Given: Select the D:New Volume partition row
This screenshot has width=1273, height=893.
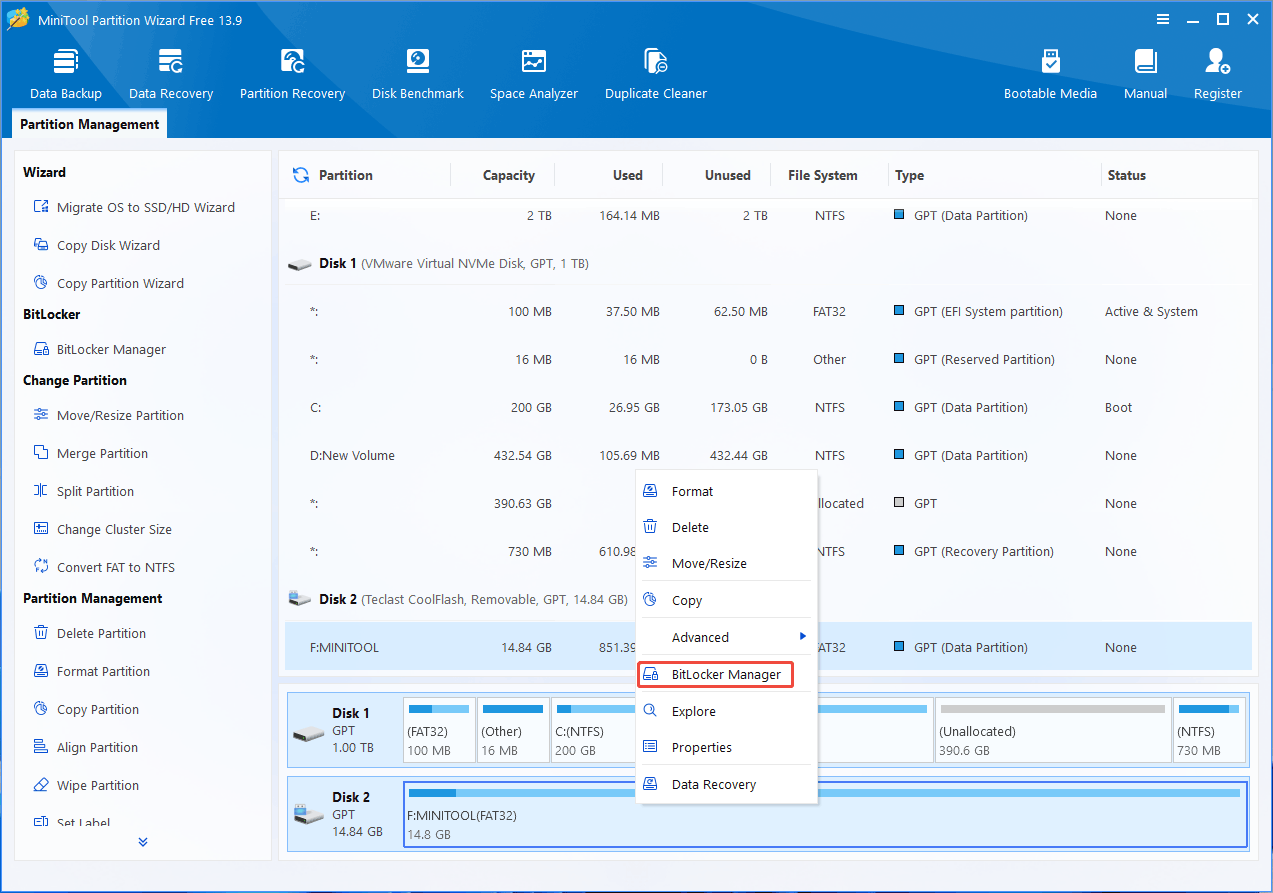Looking at the screenshot, I should click(768, 455).
